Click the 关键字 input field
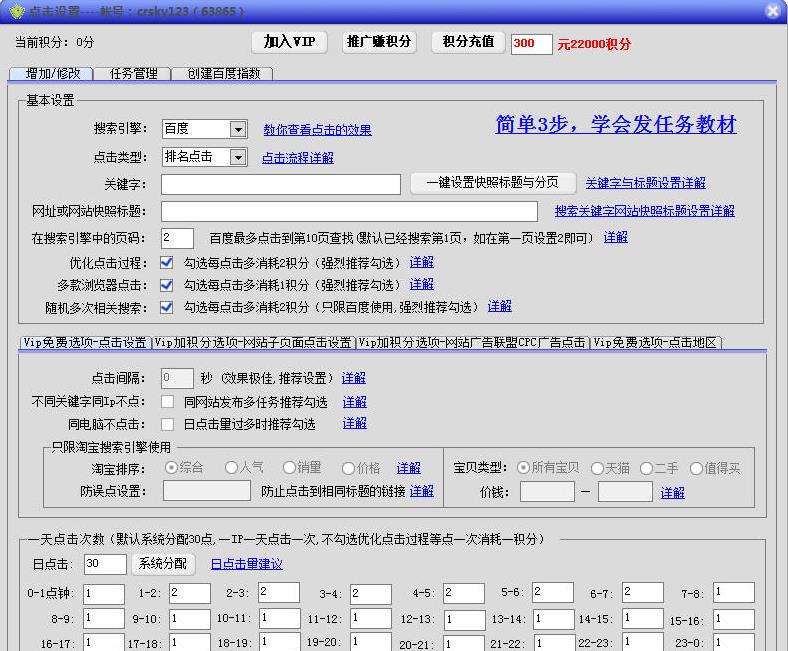Screen dimensions: 788x651 coord(280,184)
